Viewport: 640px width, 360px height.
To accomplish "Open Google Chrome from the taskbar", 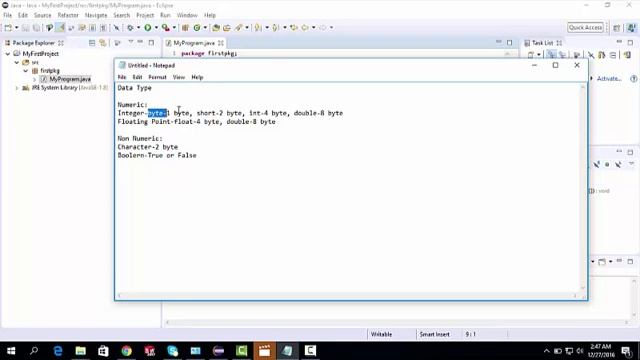I will pyautogui.click(x=127, y=351).
